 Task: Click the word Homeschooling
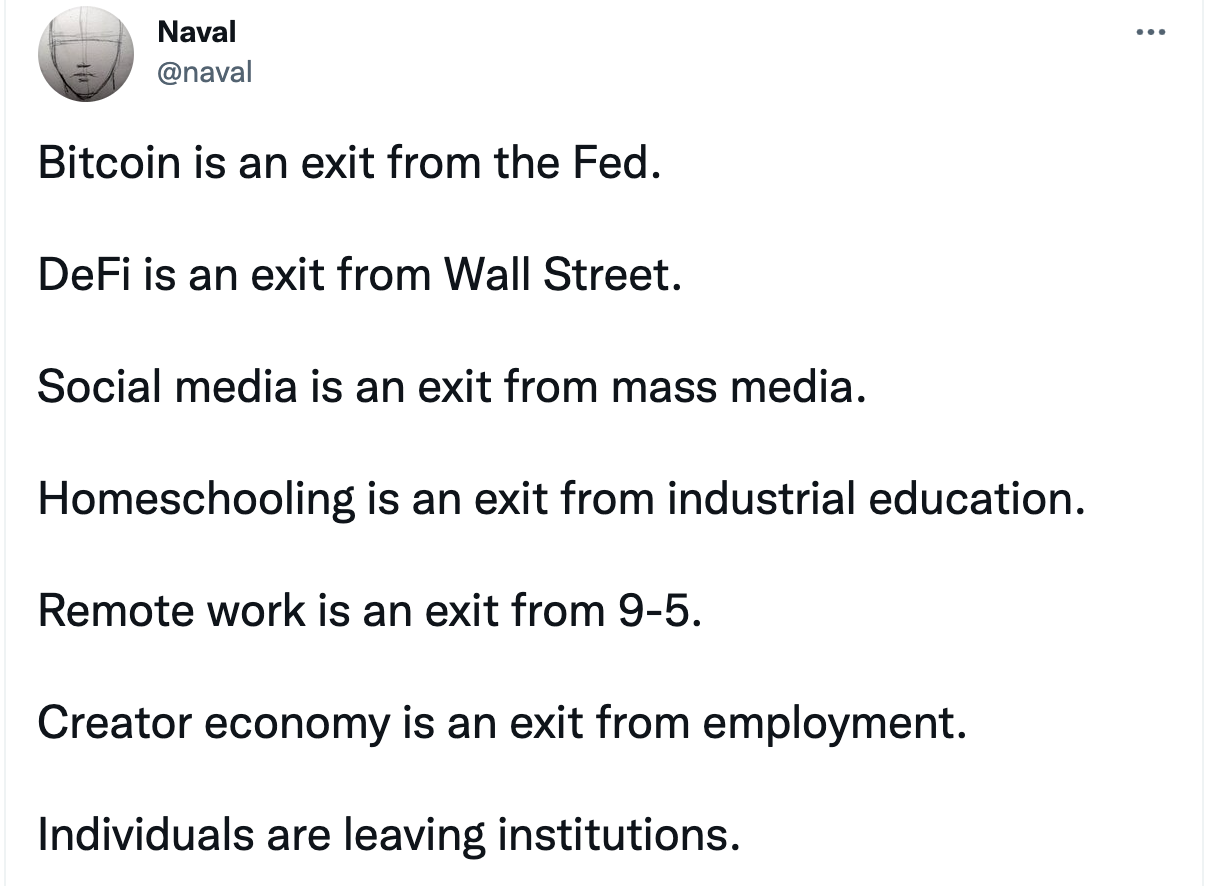click(197, 500)
